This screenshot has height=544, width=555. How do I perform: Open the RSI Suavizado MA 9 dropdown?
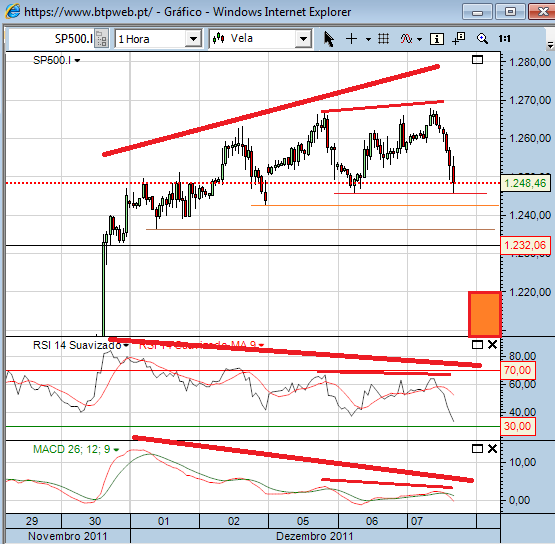tap(261, 345)
